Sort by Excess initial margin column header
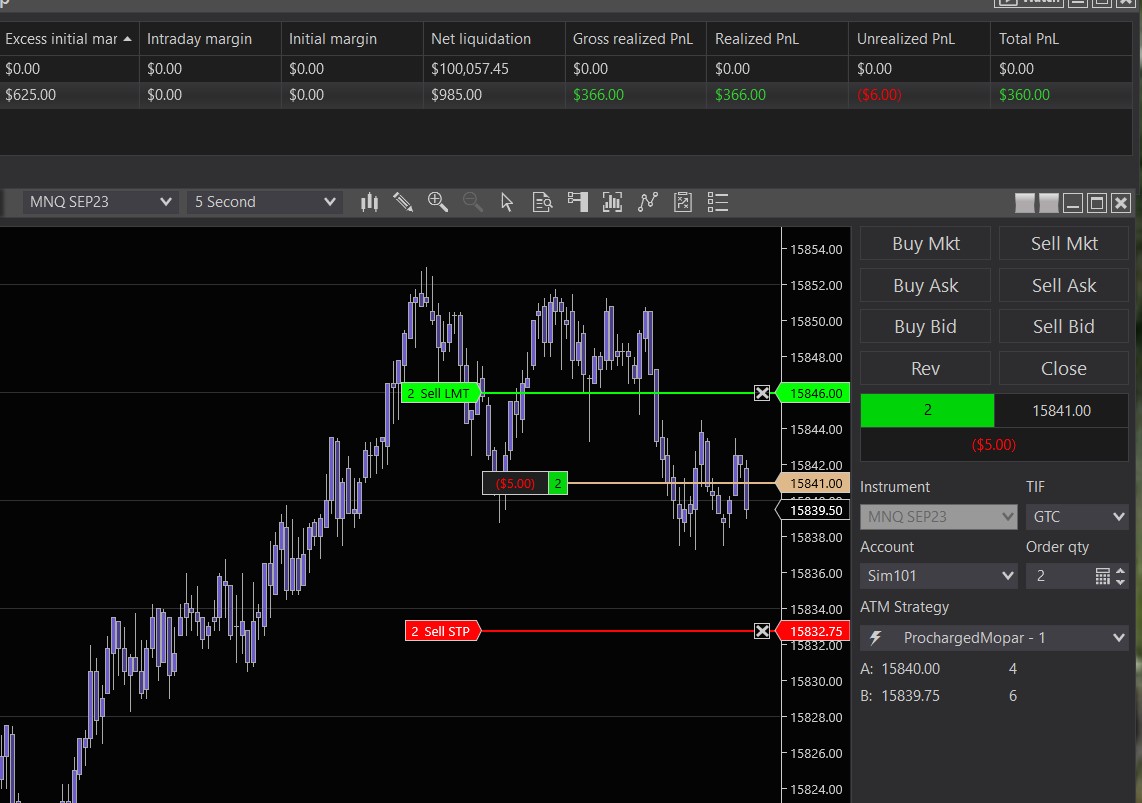The height and width of the screenshot is (803, 1142). click(68, 39)
